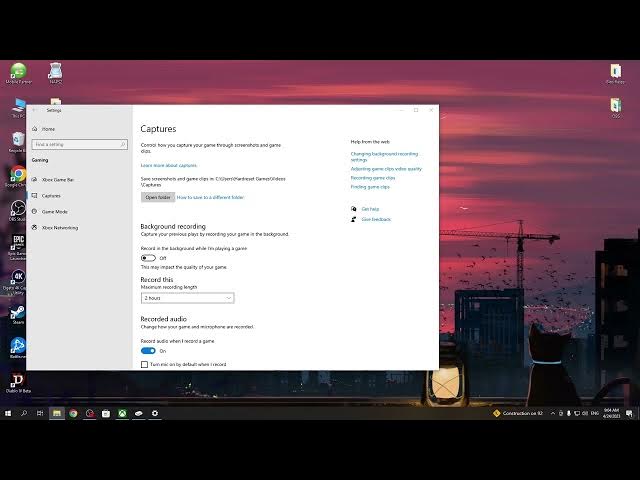Image resolution: width=640 pixels, height=480 pixels.
Task: Click the Get help icon
Action: click(x=353, y=209)
